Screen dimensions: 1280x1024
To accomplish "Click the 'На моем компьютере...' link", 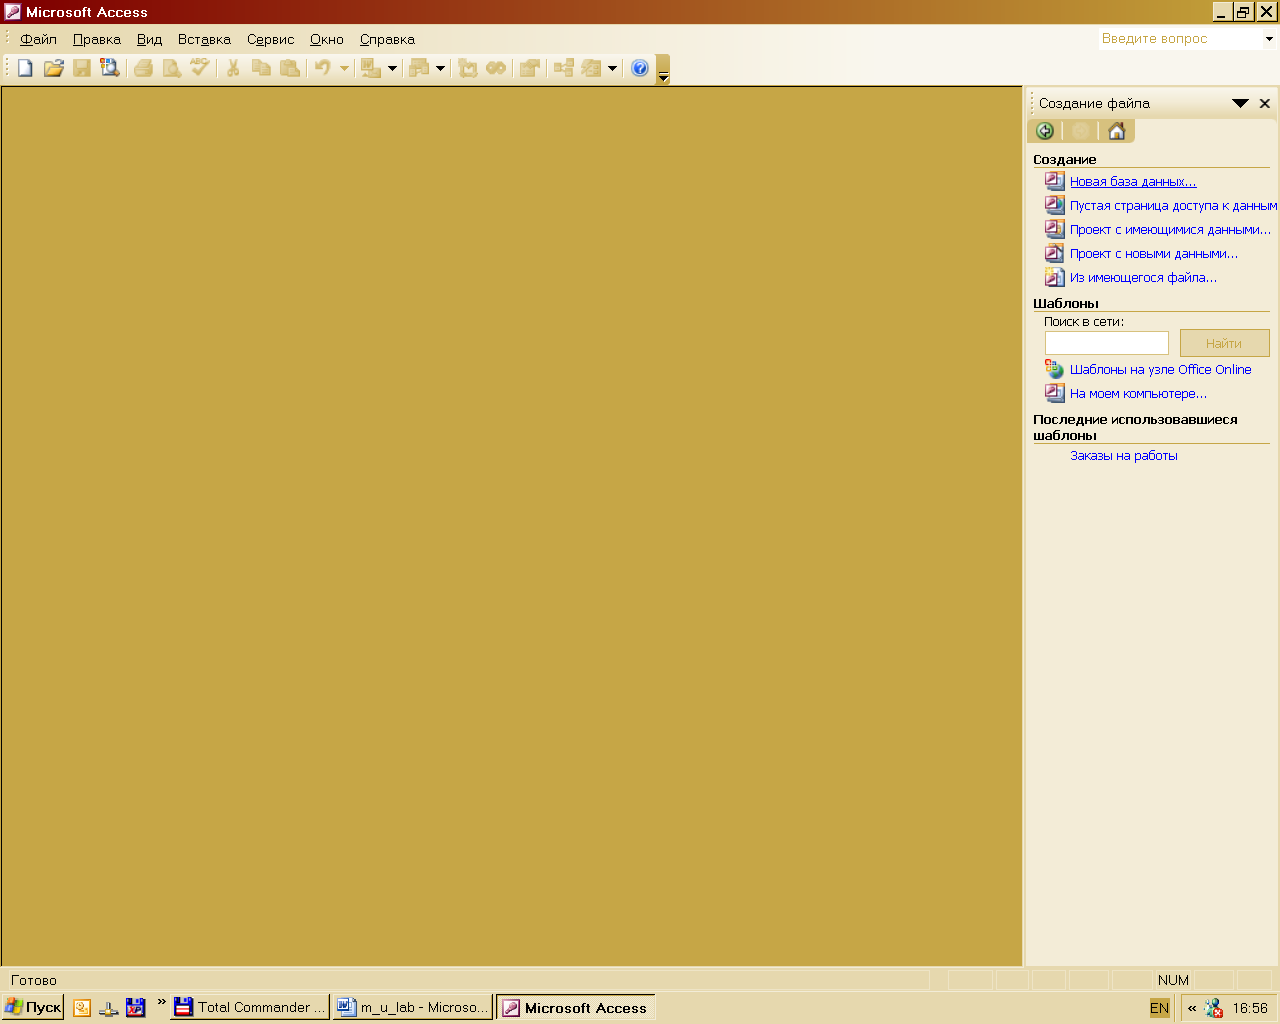I will tap(1138, 393).
